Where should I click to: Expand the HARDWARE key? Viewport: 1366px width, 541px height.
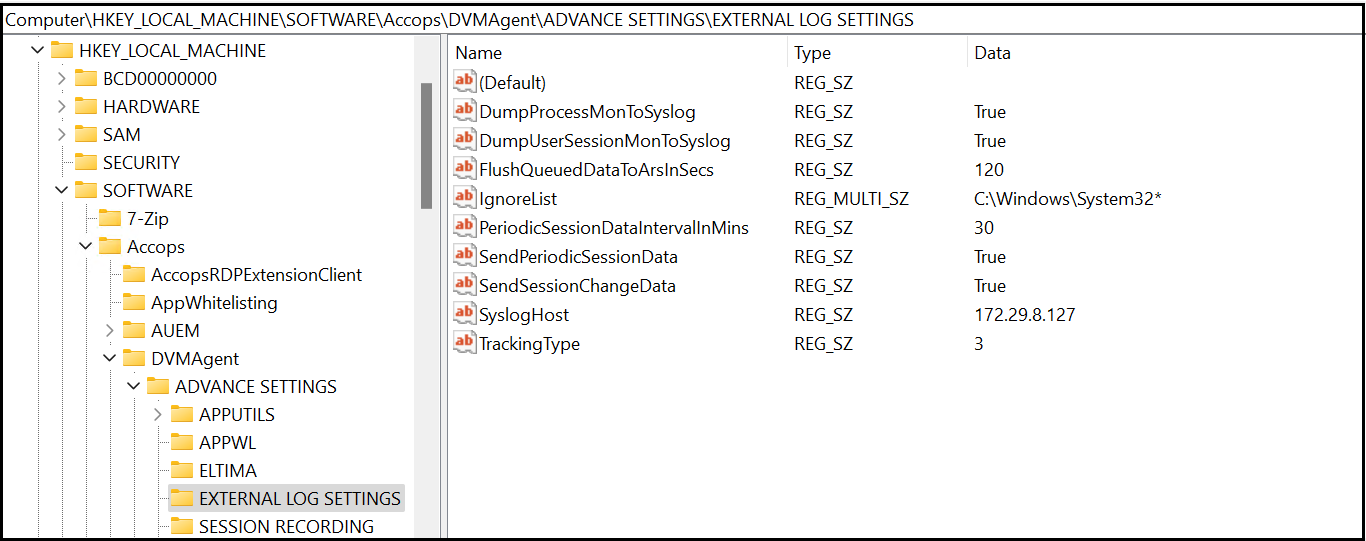point(62,106)
